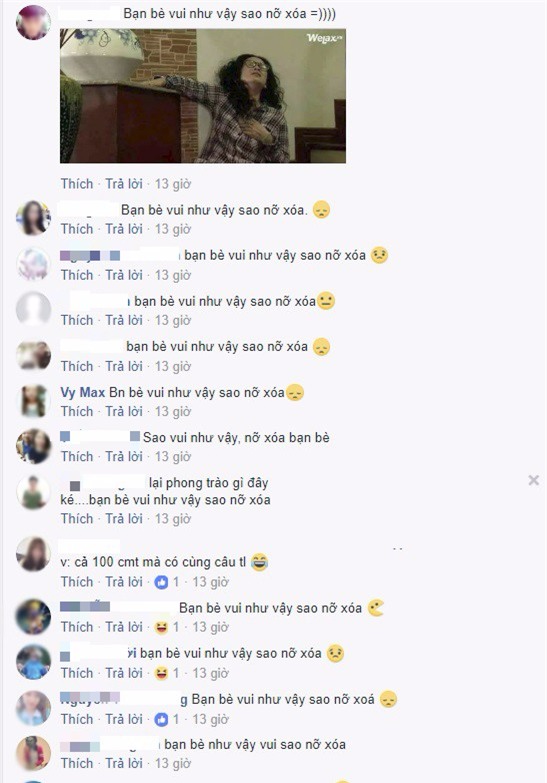Open Vy Max's profile avatar

pos(33,401)
